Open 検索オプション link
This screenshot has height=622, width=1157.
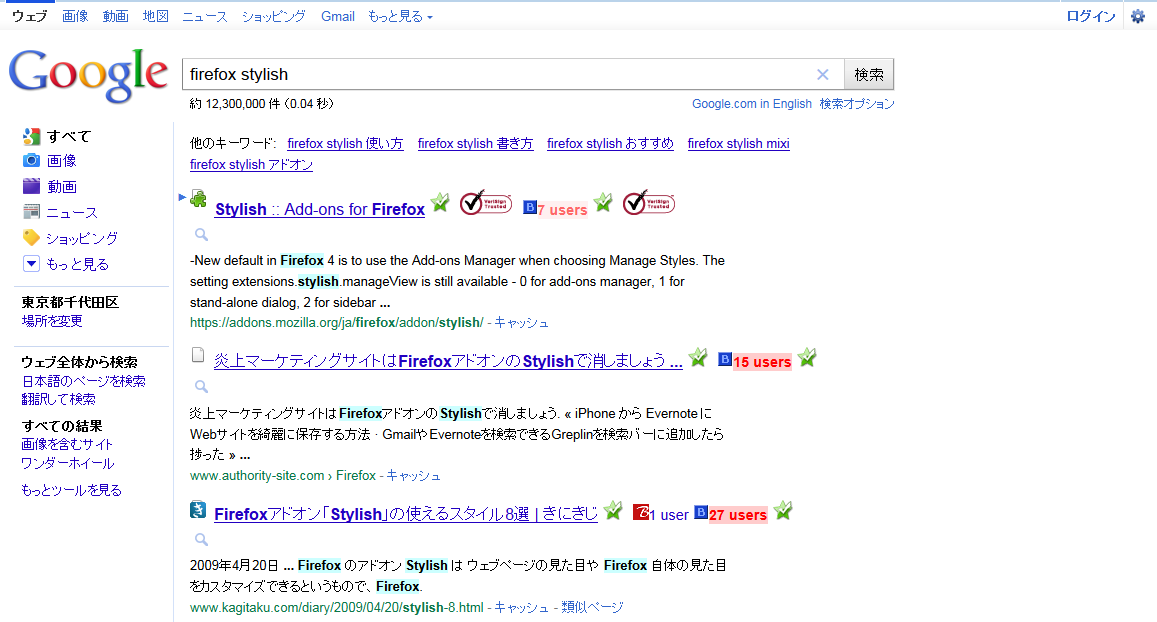click(x=857, y=104)
